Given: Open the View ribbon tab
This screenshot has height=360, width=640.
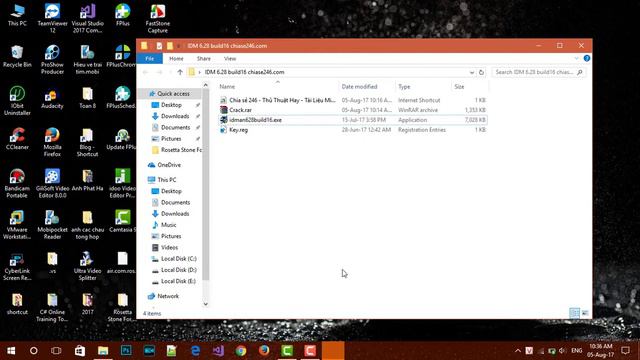Looking at the screenshot, I should point(230,58).
